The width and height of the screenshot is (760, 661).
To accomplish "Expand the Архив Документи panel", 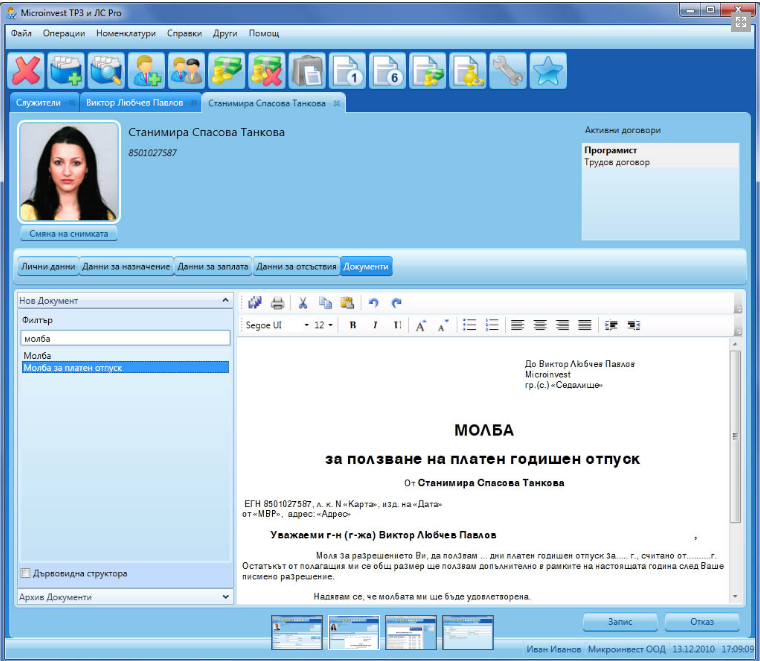I will [224, 597].
